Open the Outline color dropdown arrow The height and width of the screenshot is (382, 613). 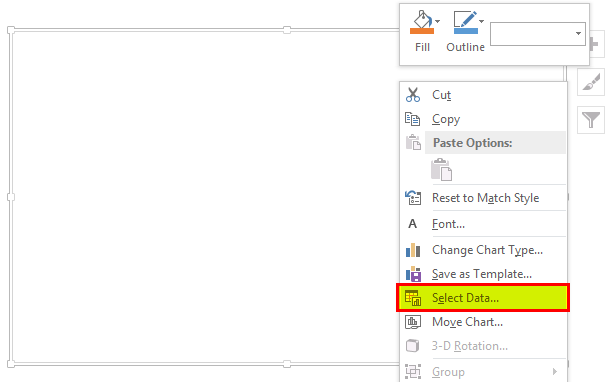click(482, 22)
